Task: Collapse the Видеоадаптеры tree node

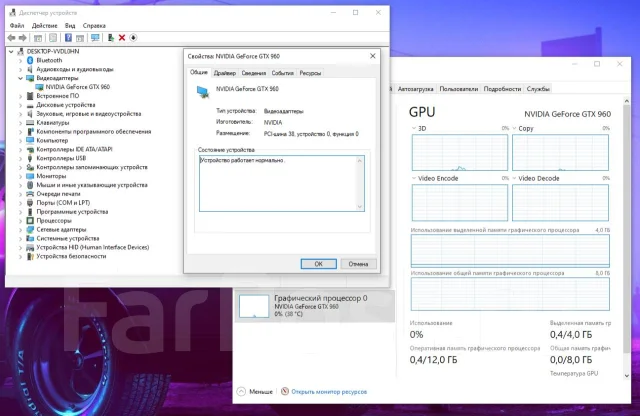Action: coord(20,78)
